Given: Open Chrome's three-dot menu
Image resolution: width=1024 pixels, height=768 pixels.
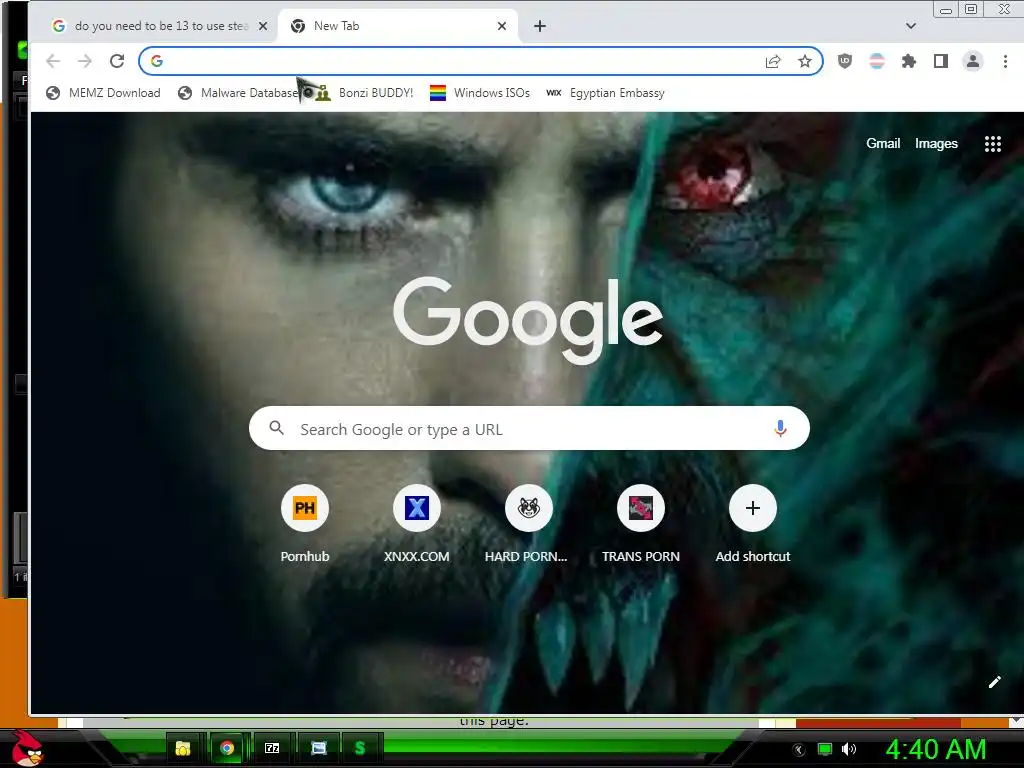Looking at the screenshot, I should coord(1005,61).
